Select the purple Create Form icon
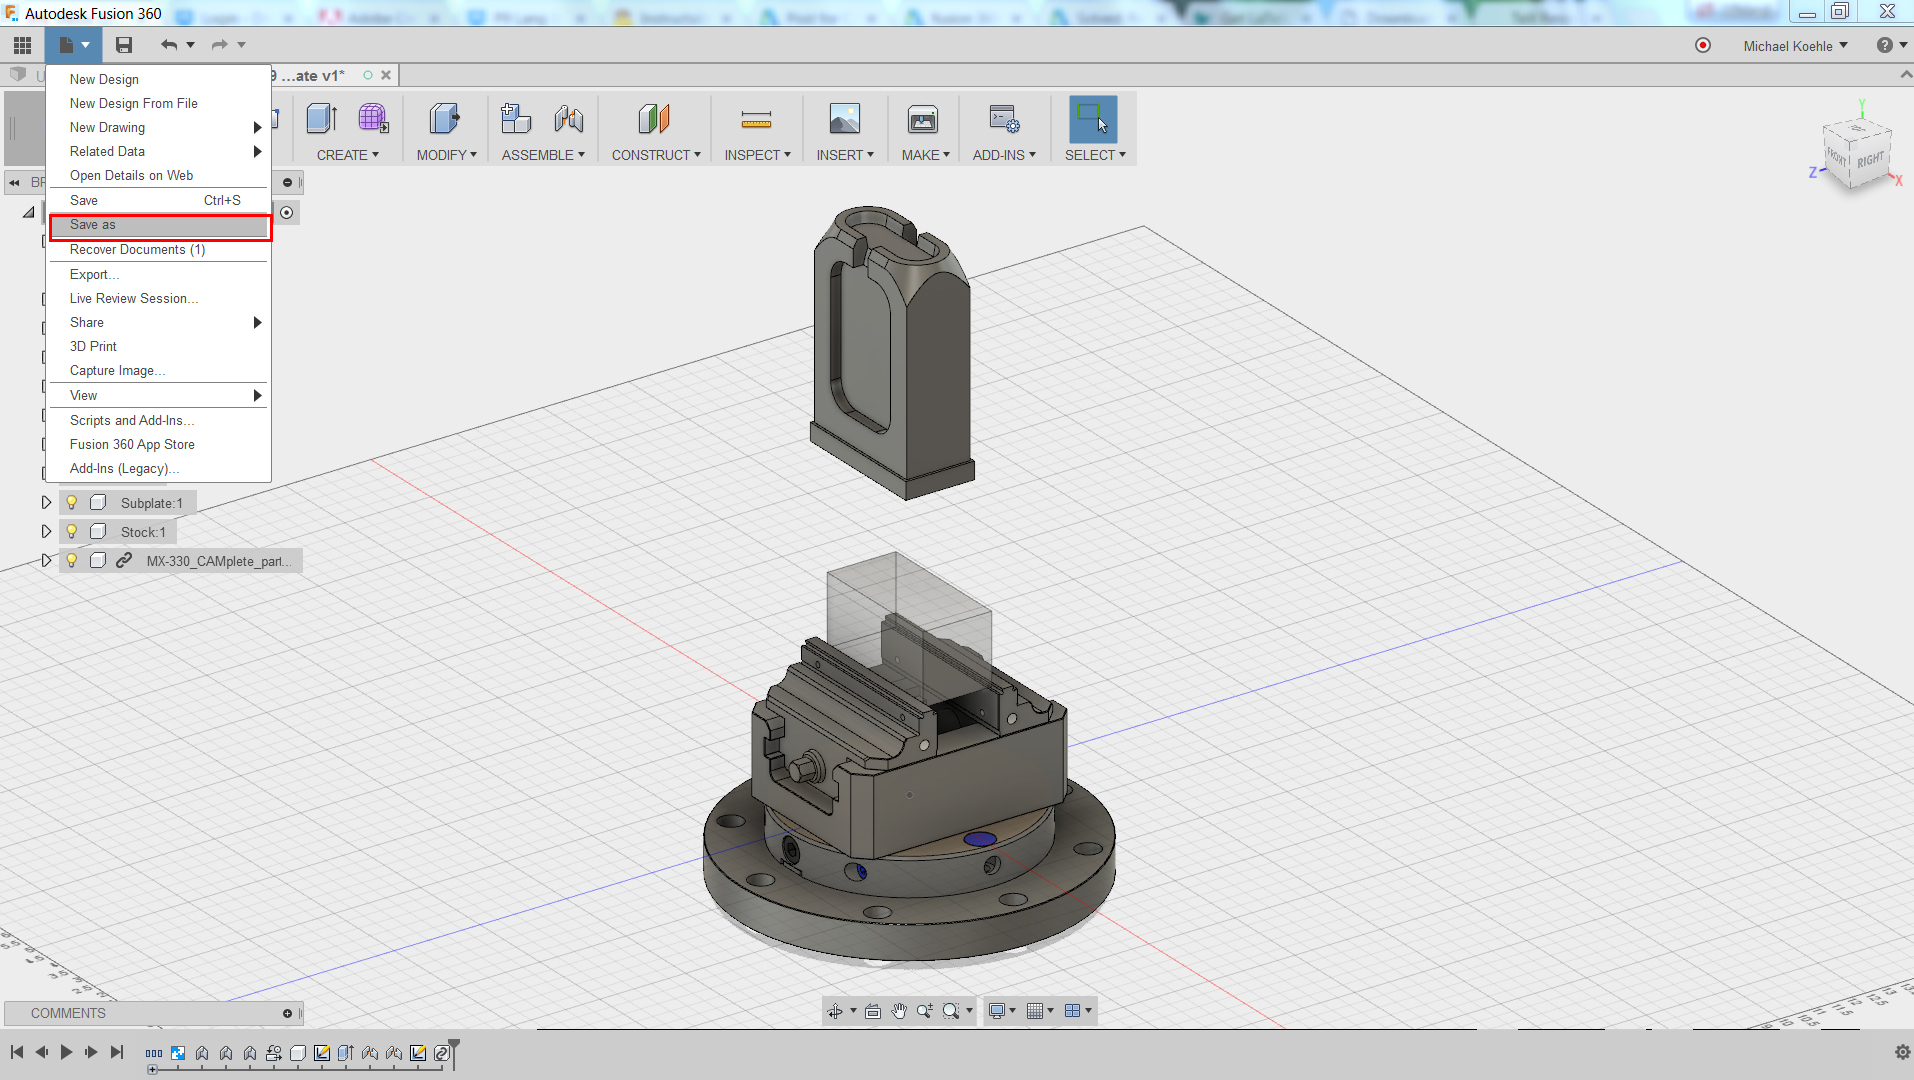The width and height of the screenshot is (1914, 1080). point(373,119)
